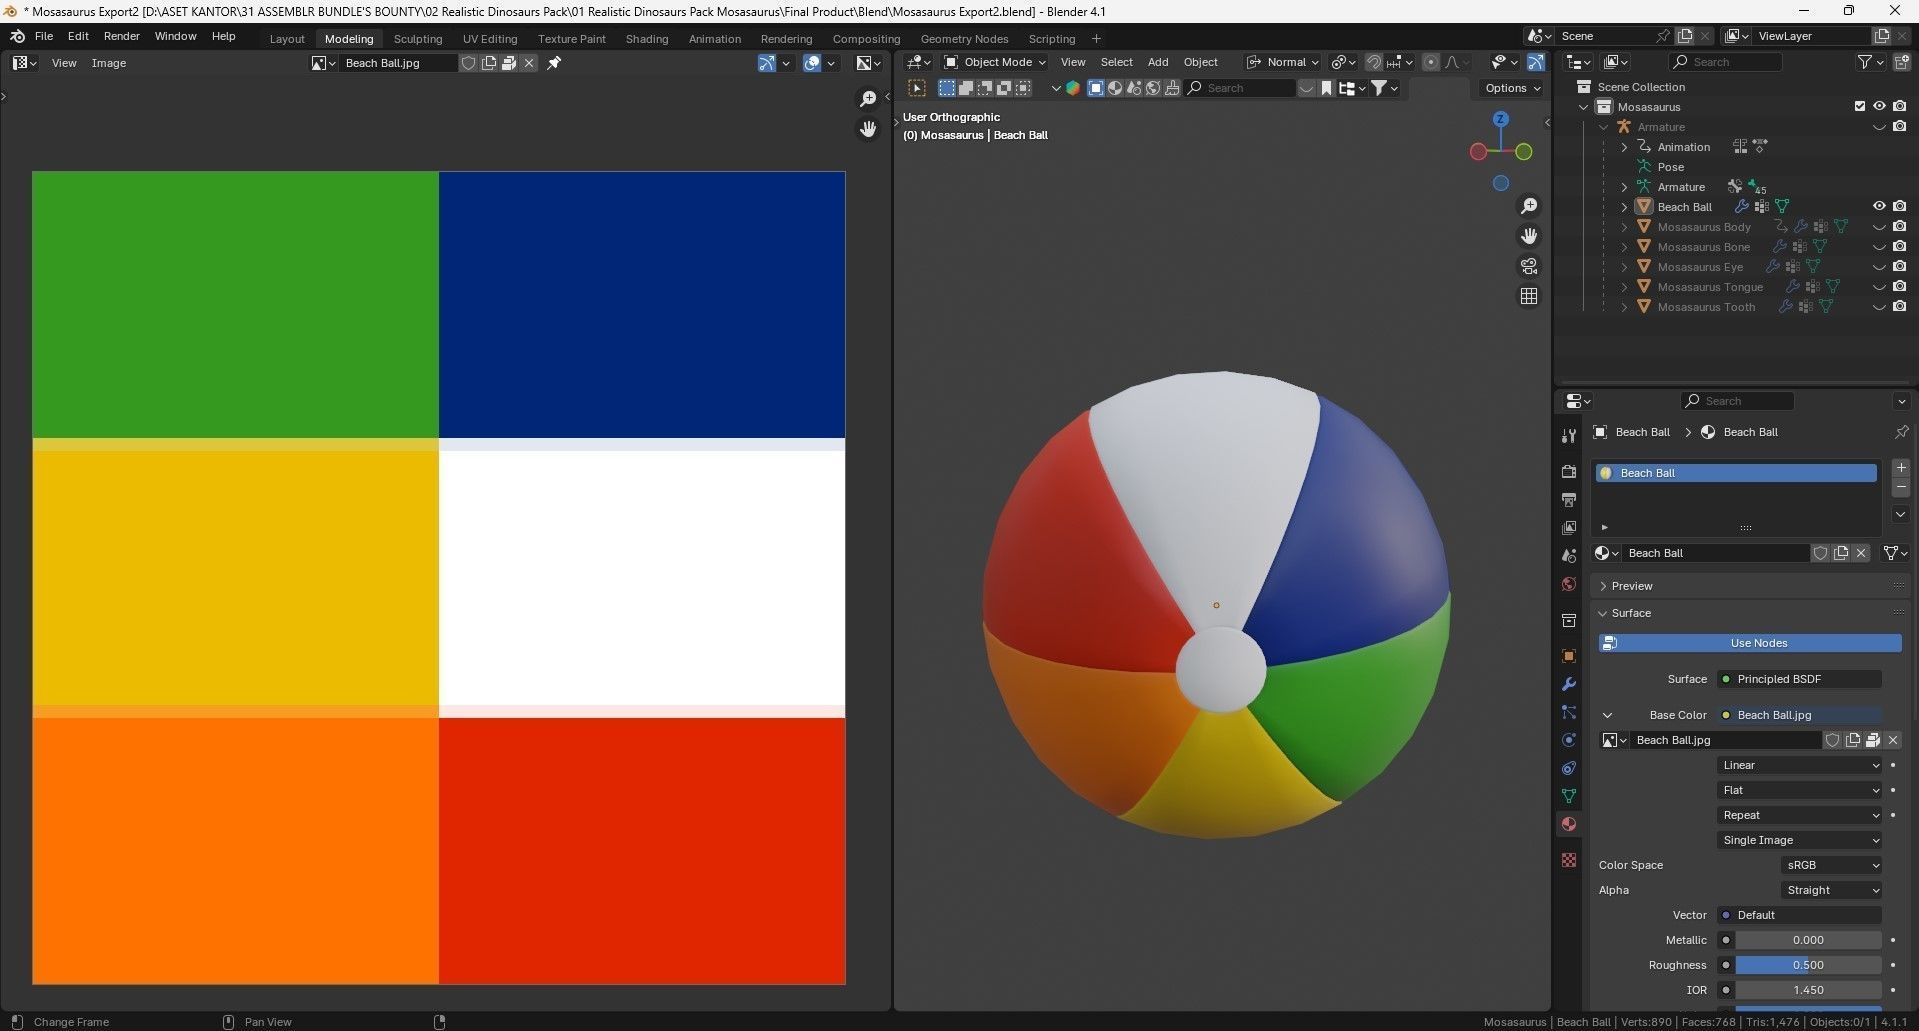The height and width of the screenshot is (1031, 1919).
Task: Open the Render properties tab
Action: pyautogui.click(x=1568, y=471)
